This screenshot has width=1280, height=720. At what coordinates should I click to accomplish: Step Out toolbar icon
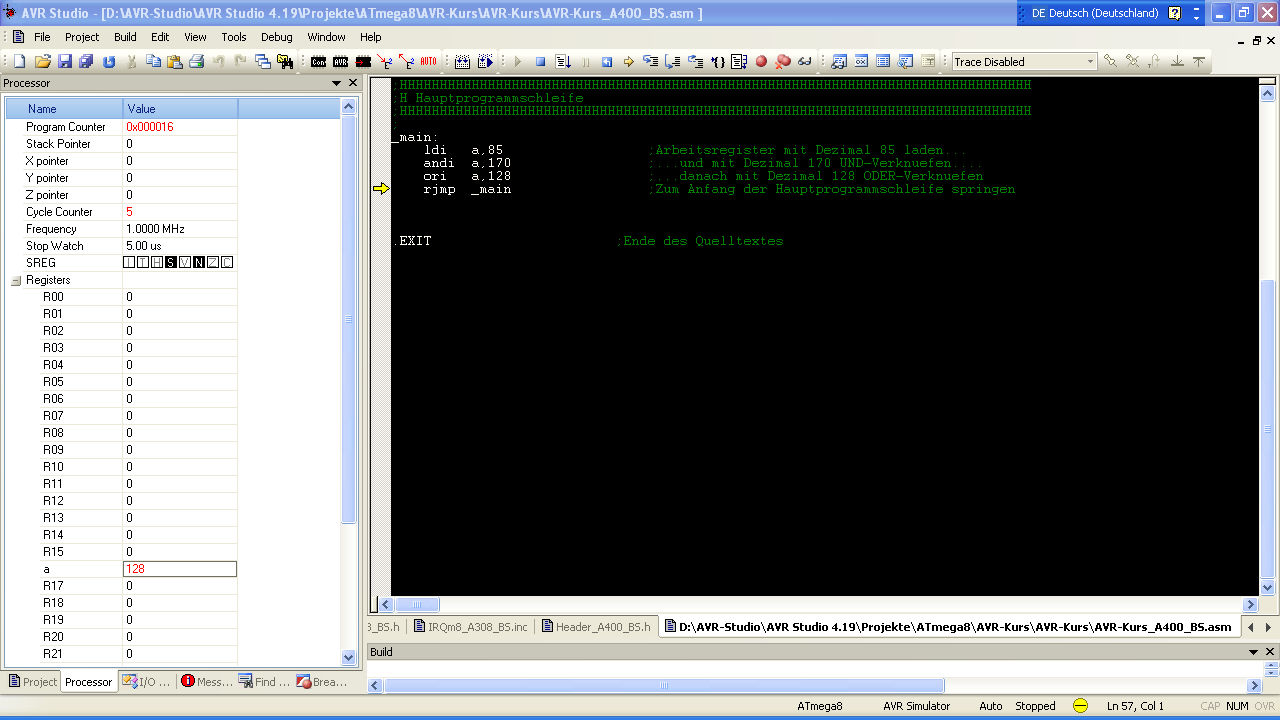[x=695, y=61]
